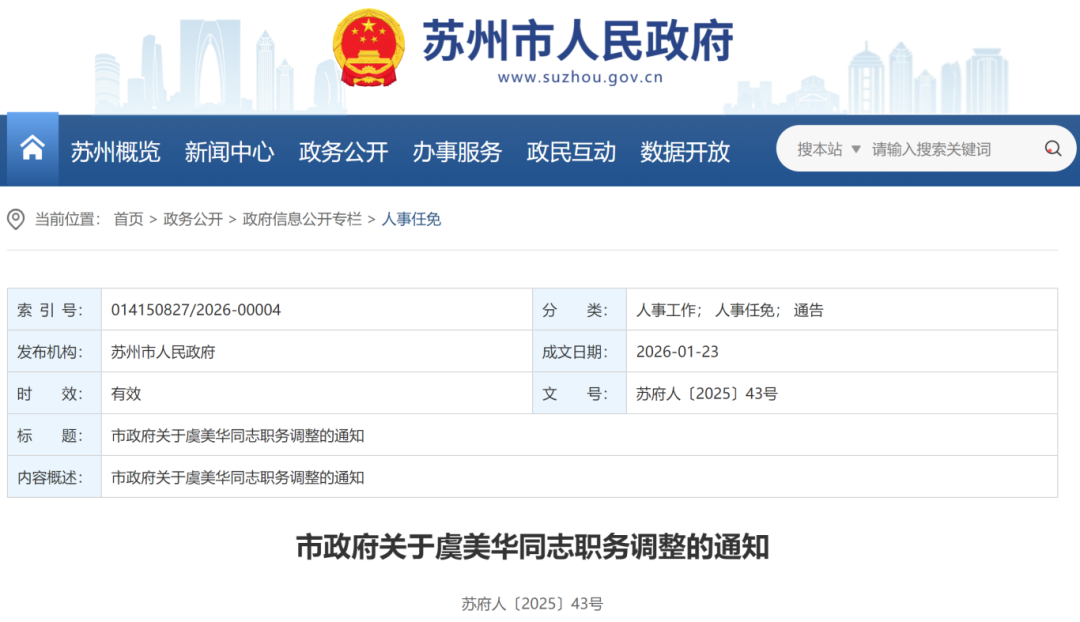Screen dimensions: 1080x622
Task: Click www.suzhou.gov.cn under the title
Action: point(580,77)
